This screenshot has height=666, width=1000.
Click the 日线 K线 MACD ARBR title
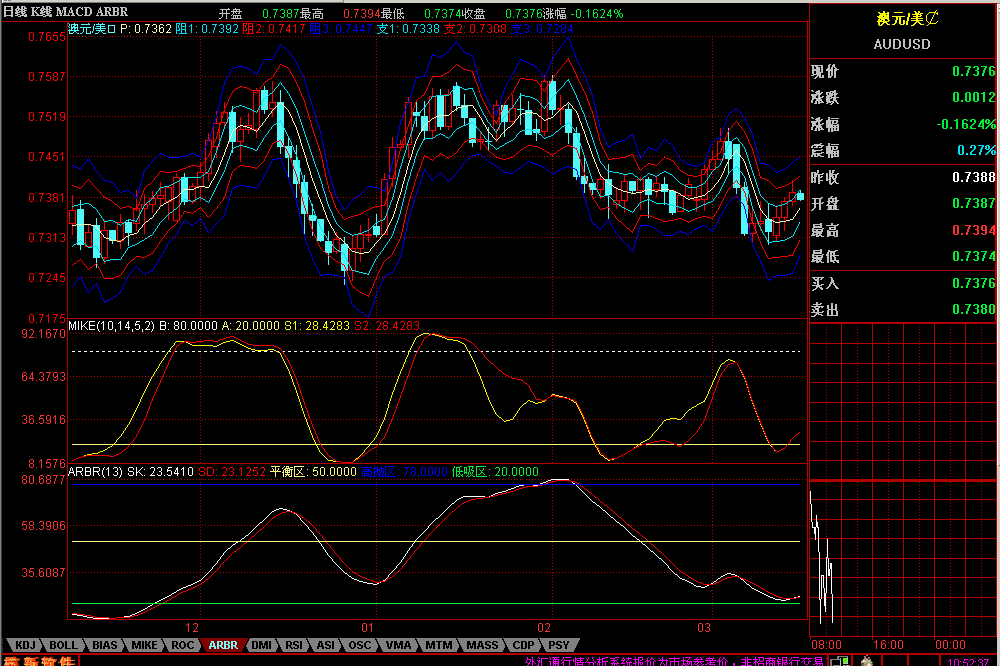(65, 12)
